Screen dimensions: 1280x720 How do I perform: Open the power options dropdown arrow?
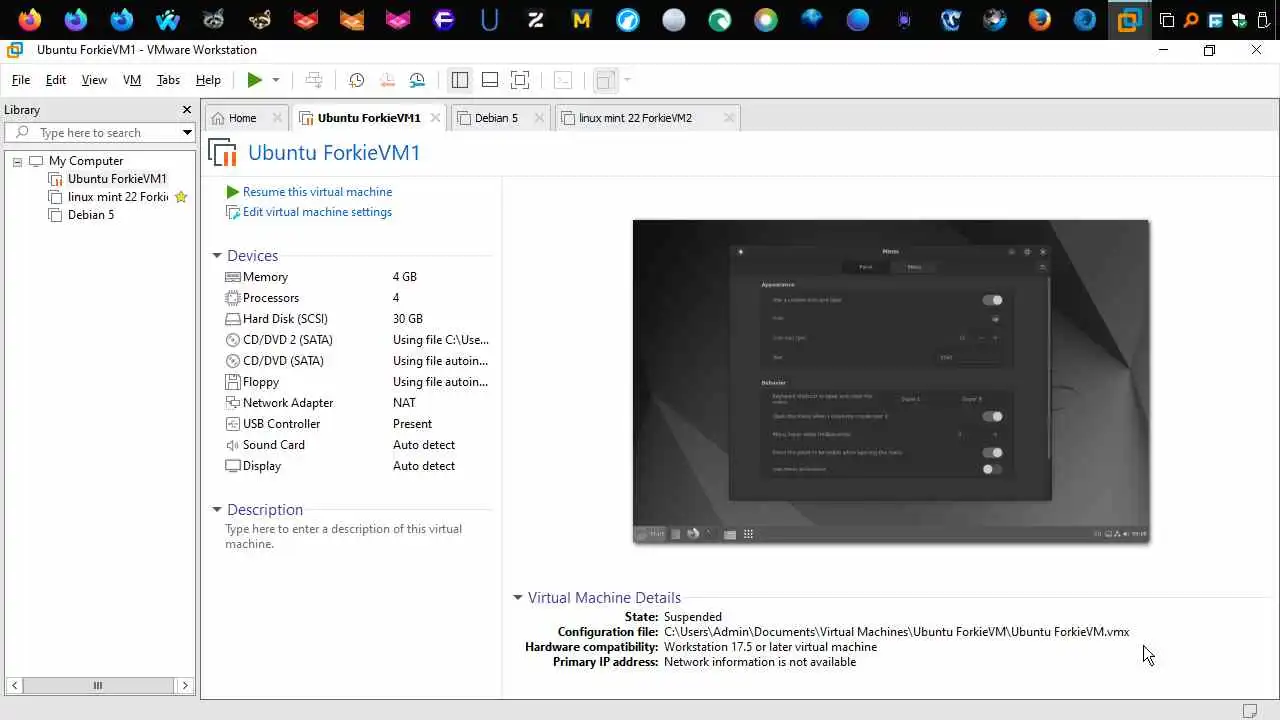[276, 80]
